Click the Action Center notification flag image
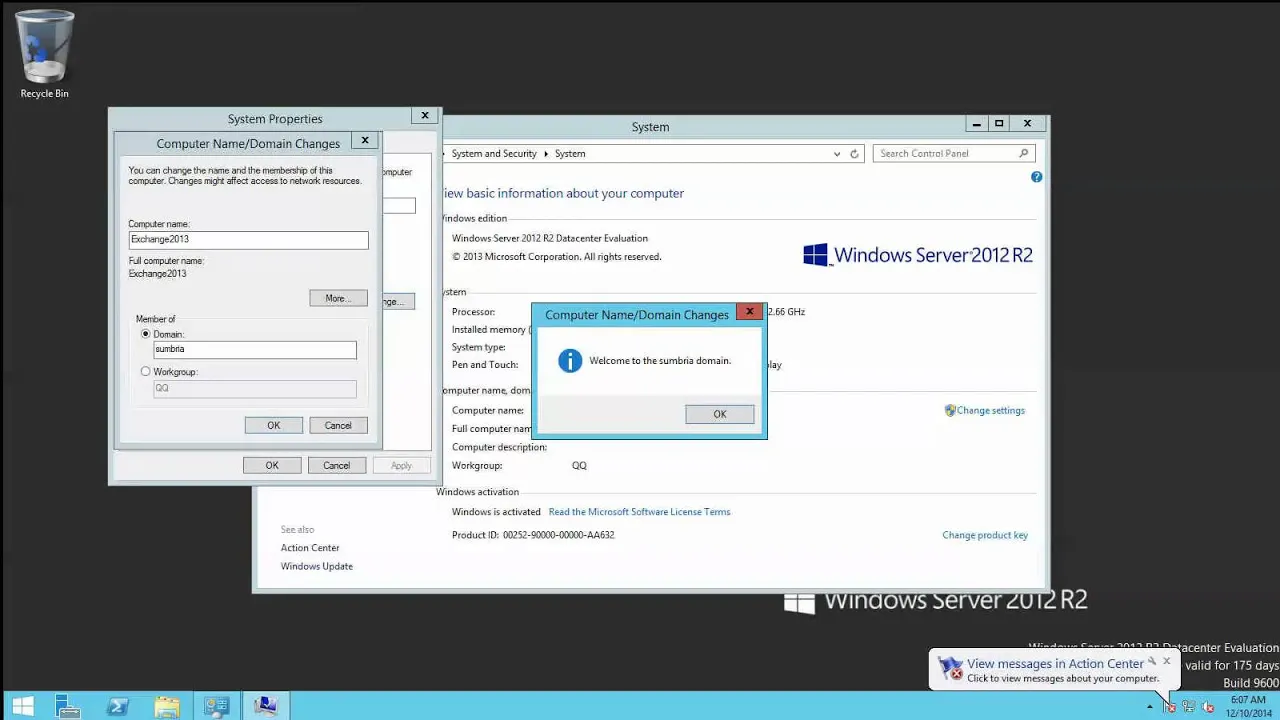This screenshot has height=720, width=1280. 951,668
